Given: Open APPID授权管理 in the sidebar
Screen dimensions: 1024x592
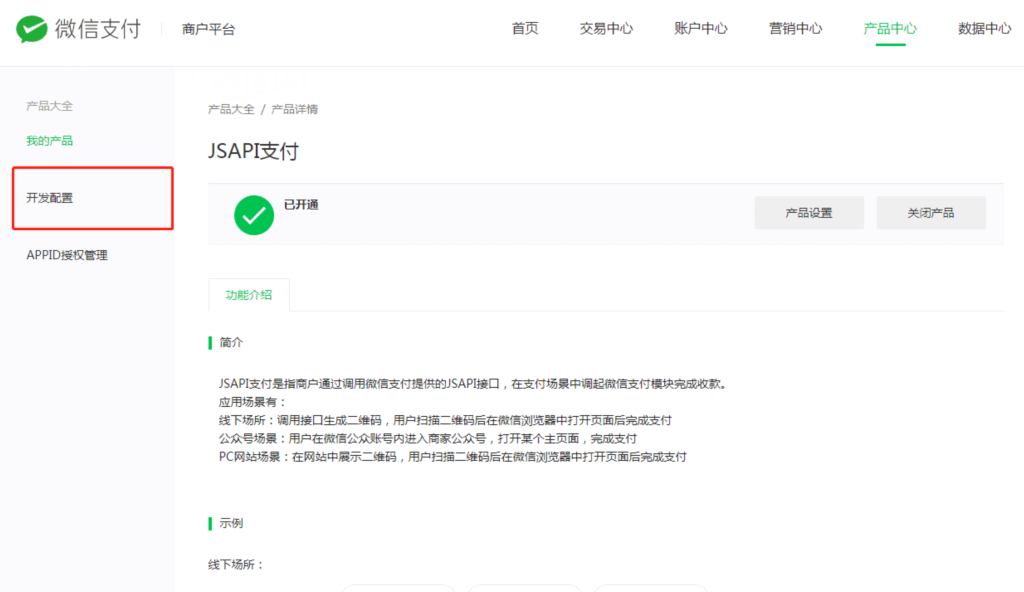Looking at the screenshot, I should (x=67, y=255).
